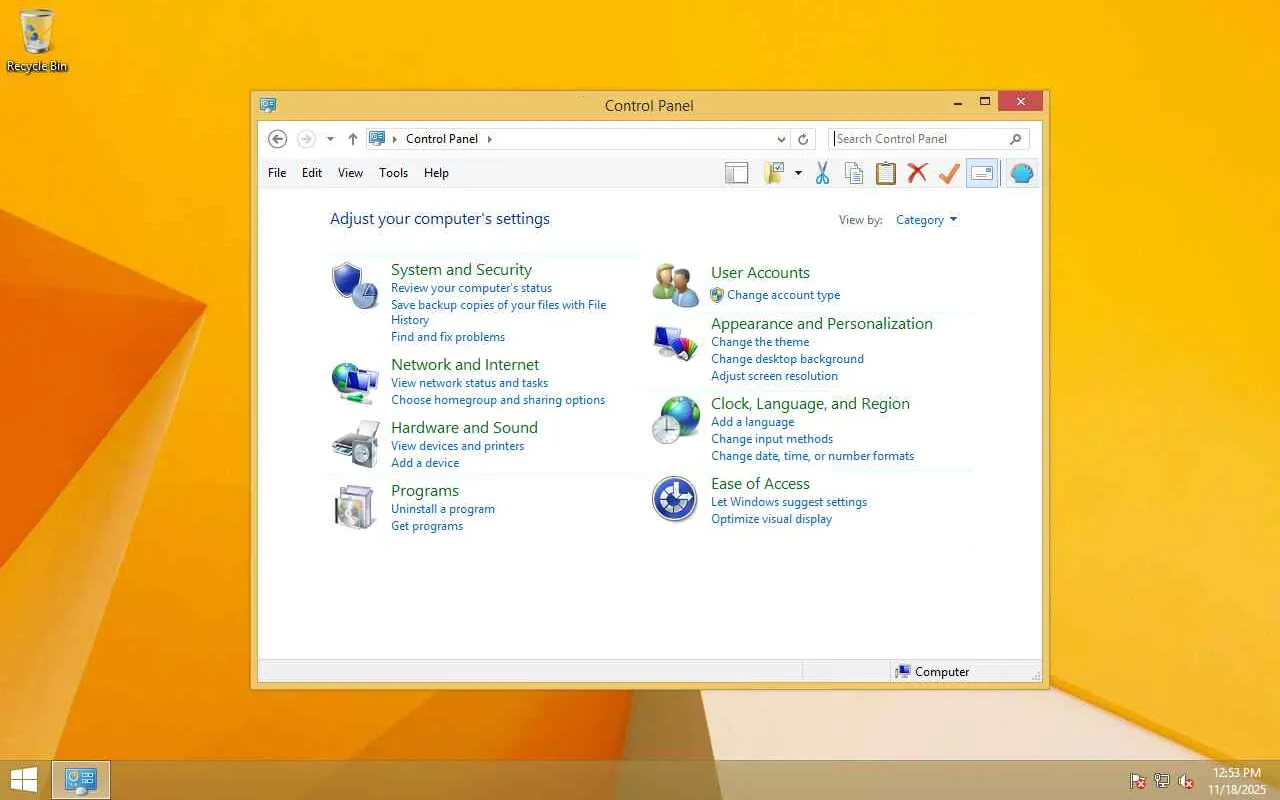Click the highlighted card toolbar icon
Viewport: 1280px width, 800px height.
click(982, 173)
